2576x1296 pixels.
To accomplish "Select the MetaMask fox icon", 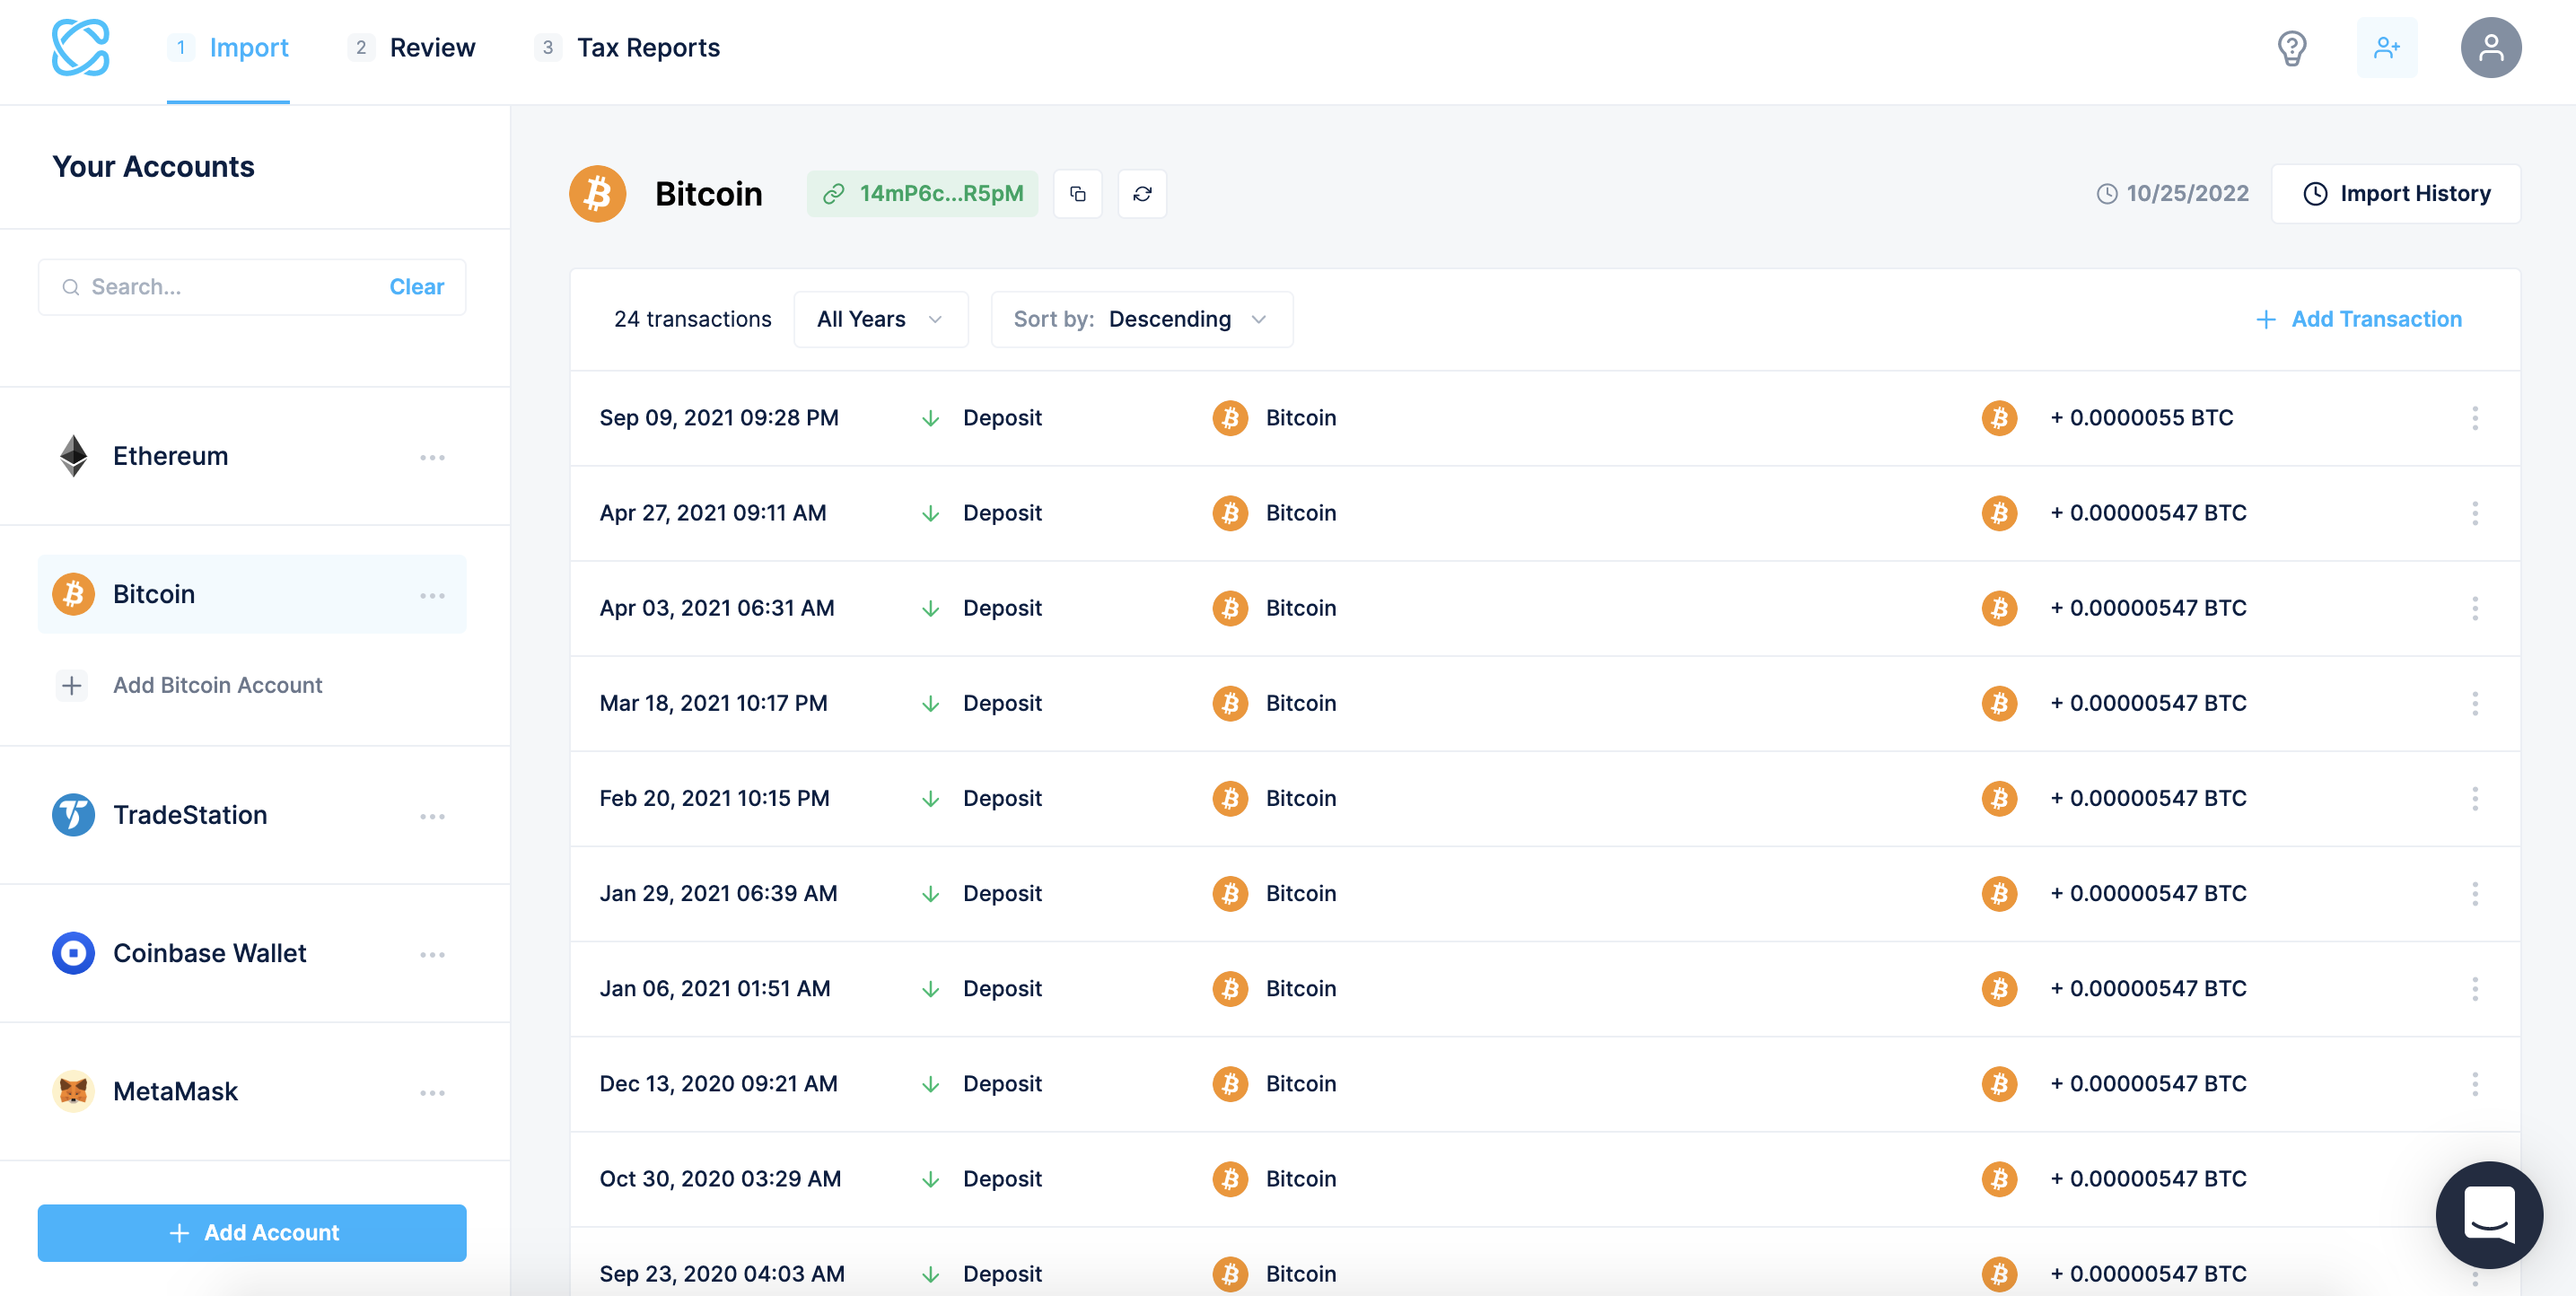I will click(72, 1091).
